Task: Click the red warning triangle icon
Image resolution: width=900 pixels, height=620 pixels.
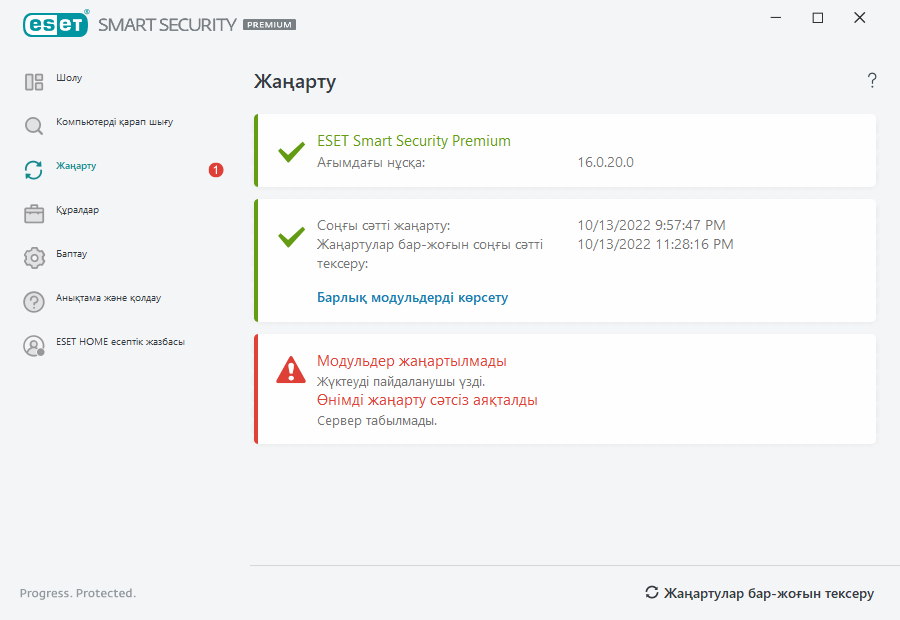Action: coord(291,370)
